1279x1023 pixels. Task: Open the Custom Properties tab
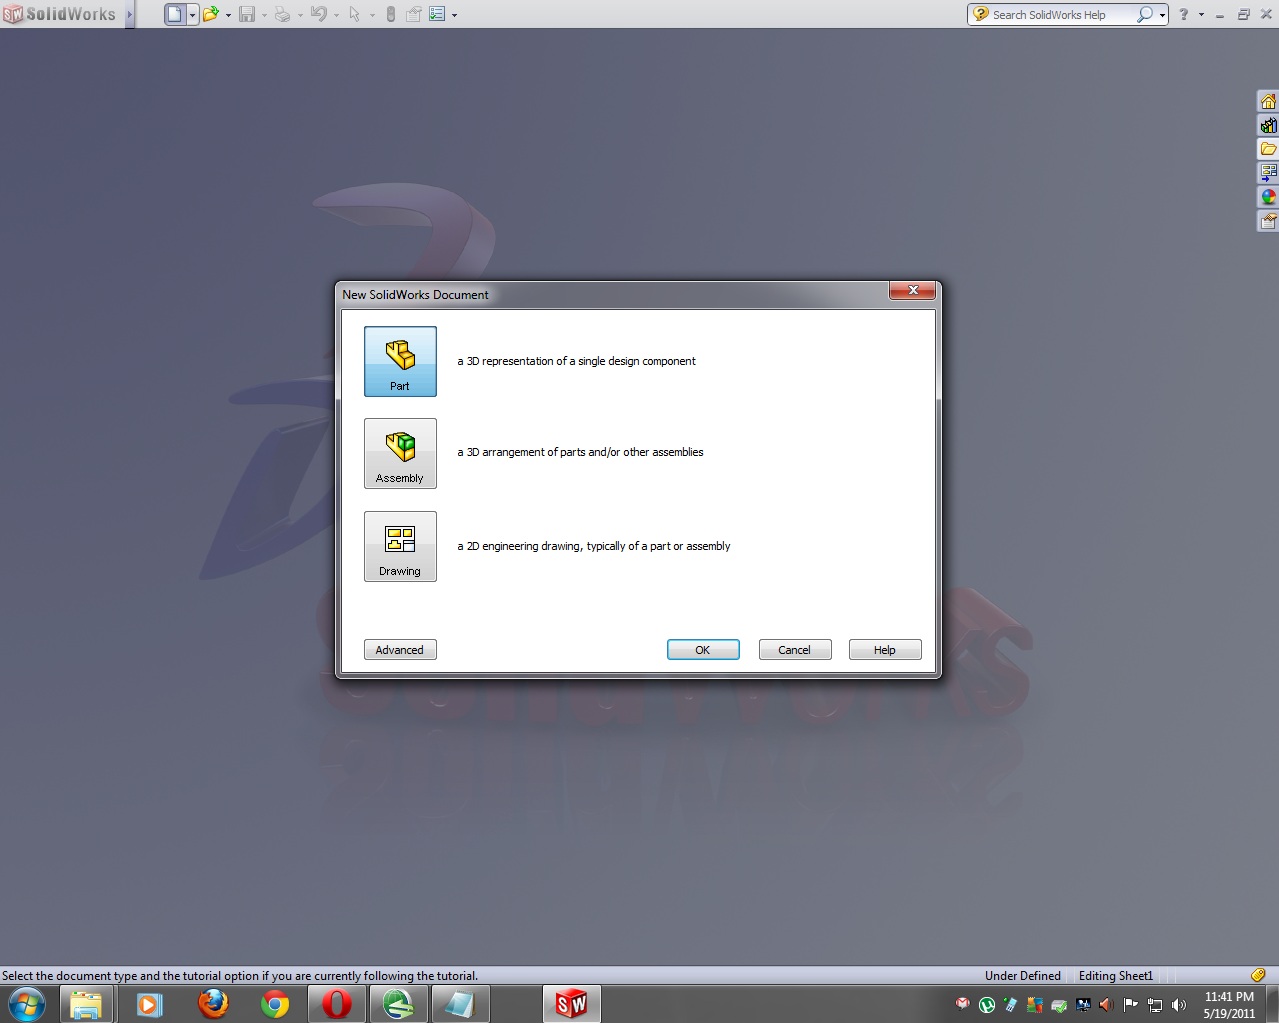[1268, 221]
